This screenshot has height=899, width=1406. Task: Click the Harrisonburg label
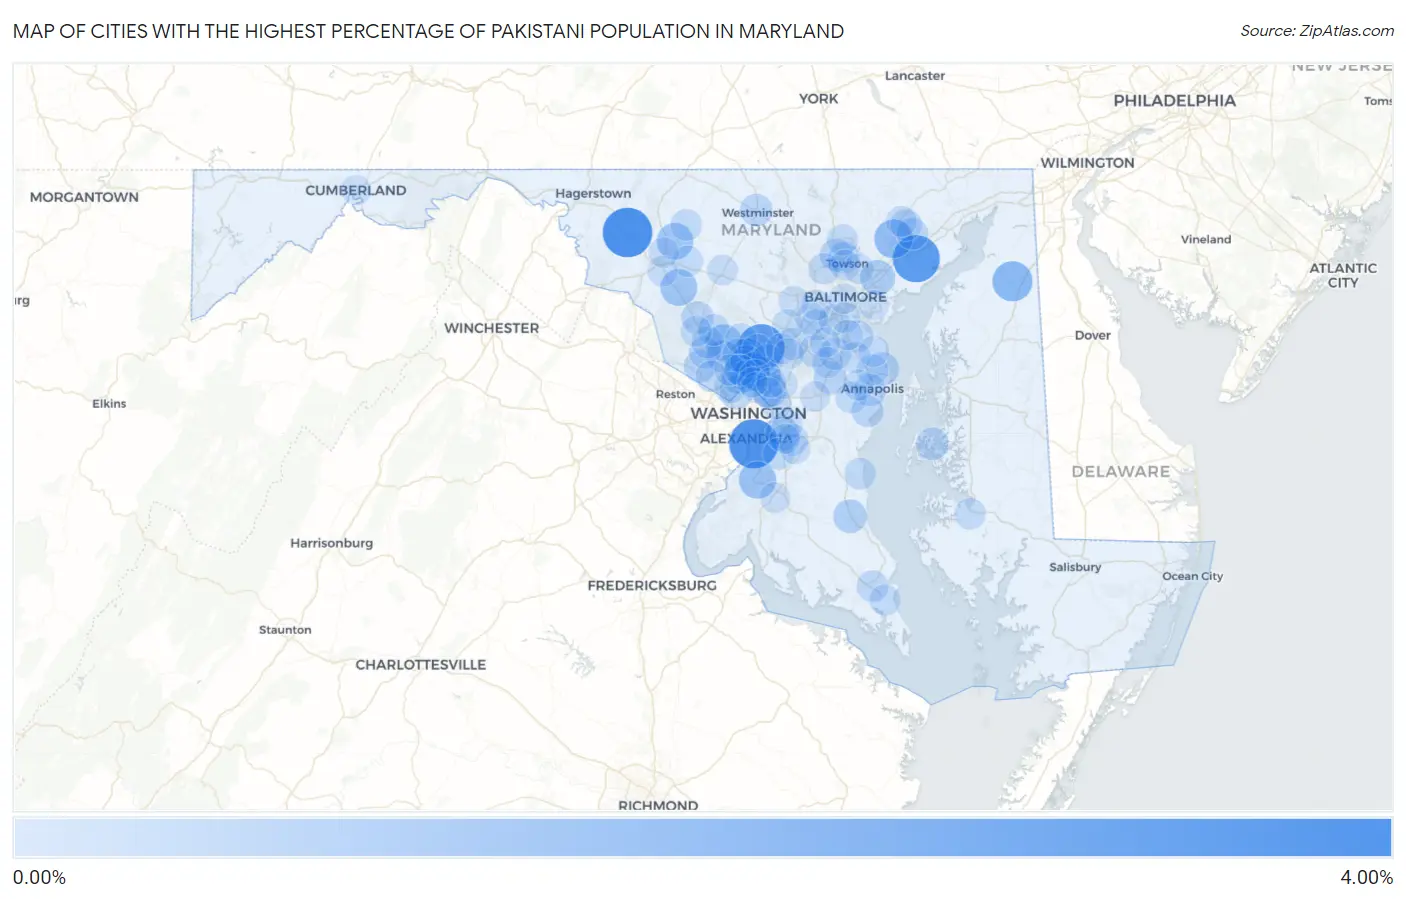coord(331,543)
